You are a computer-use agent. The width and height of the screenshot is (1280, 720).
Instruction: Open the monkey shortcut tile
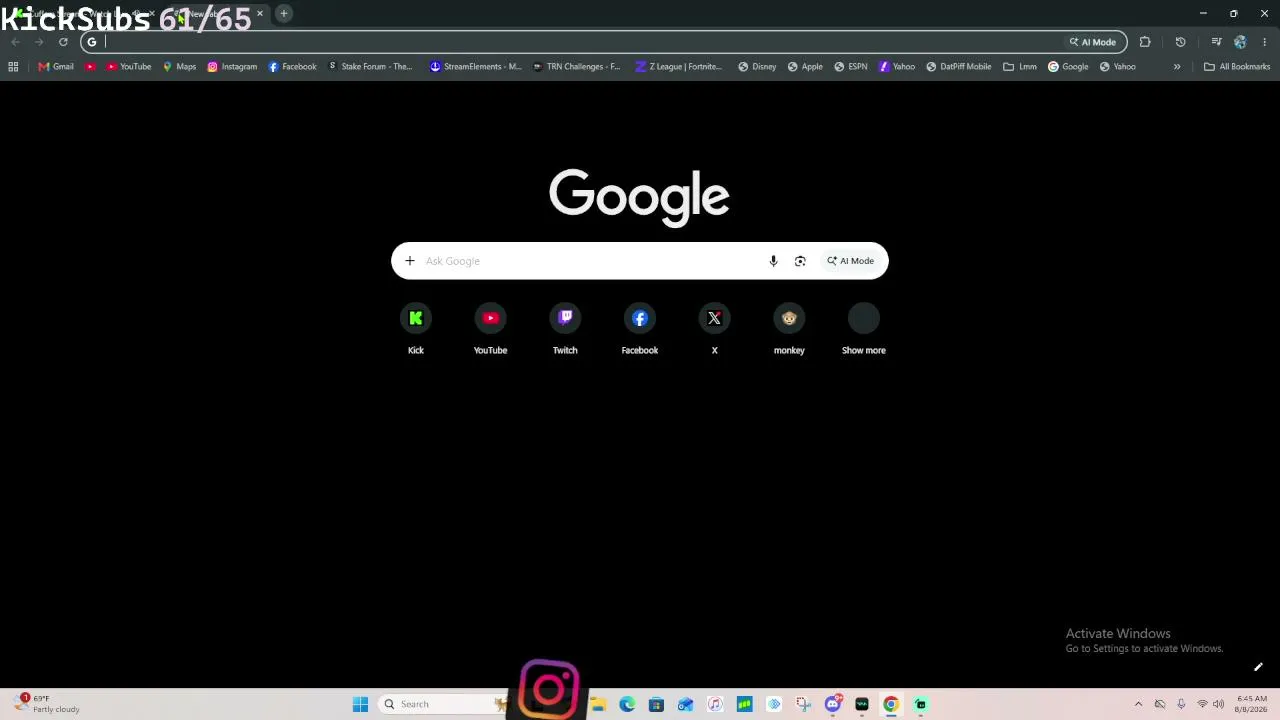click(x=789, y=330)
